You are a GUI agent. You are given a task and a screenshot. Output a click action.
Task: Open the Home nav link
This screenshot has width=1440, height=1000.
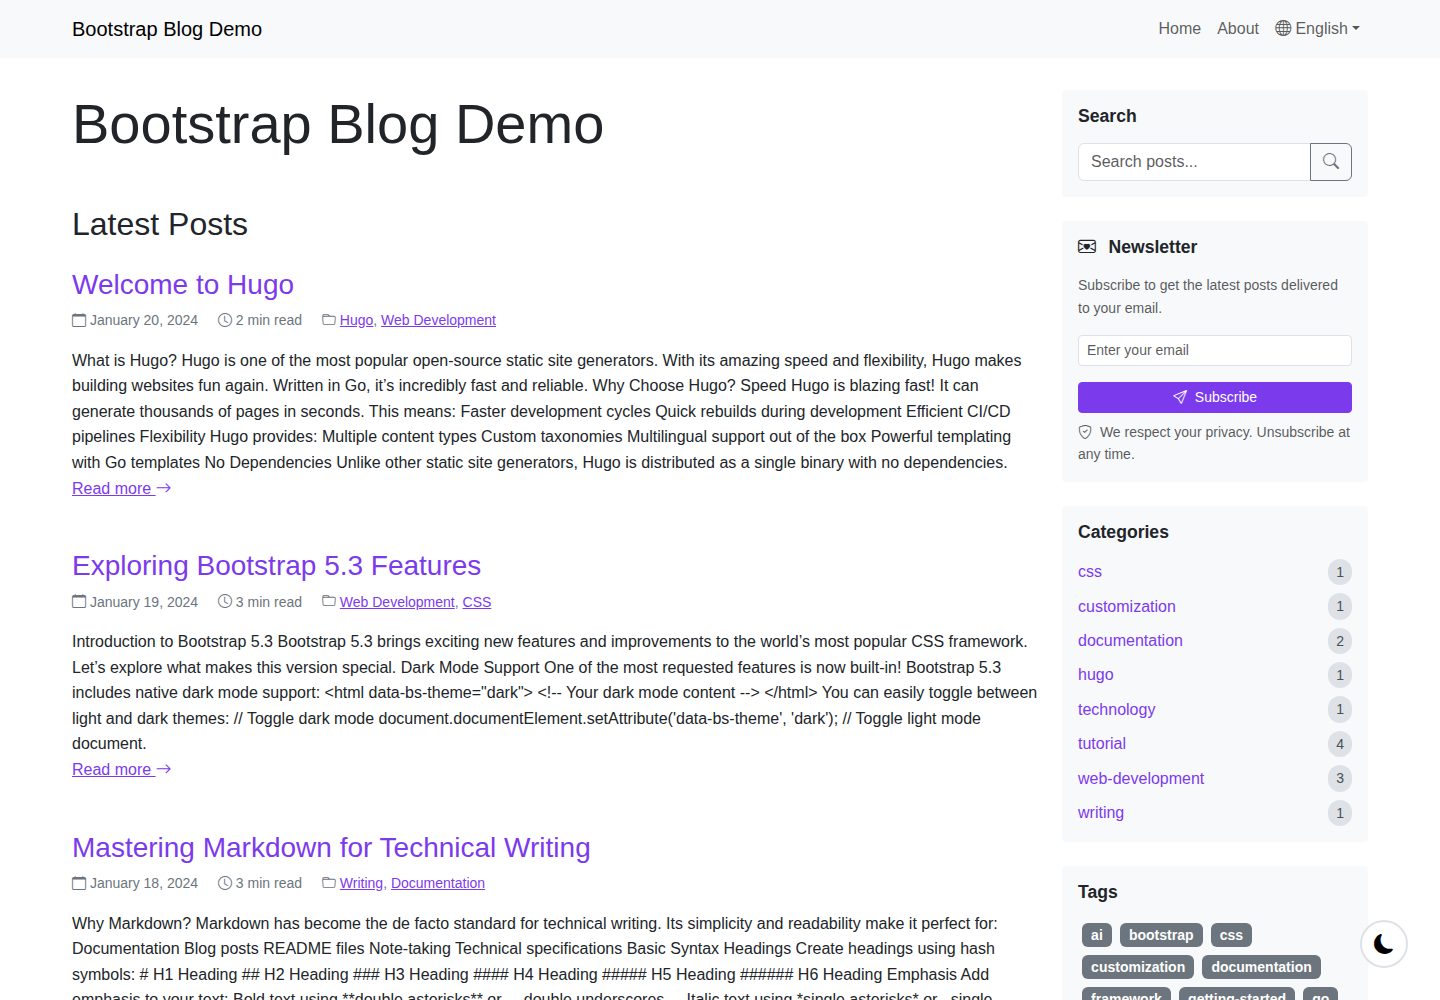(1179, 29)
